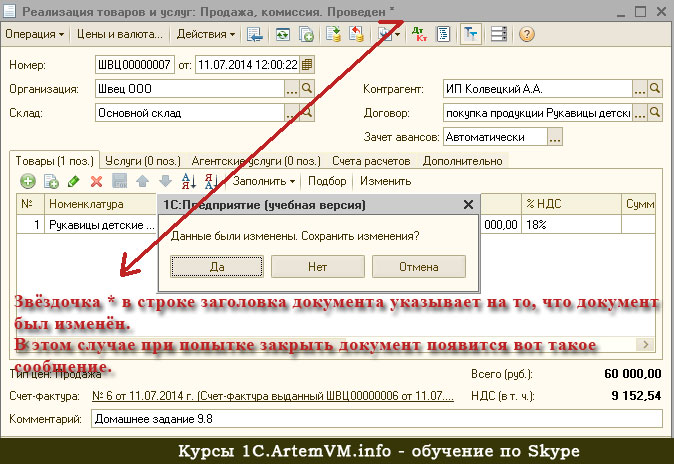Open the help question mark icon
This screenshot has height=464, width=674.
coord(526,34)
